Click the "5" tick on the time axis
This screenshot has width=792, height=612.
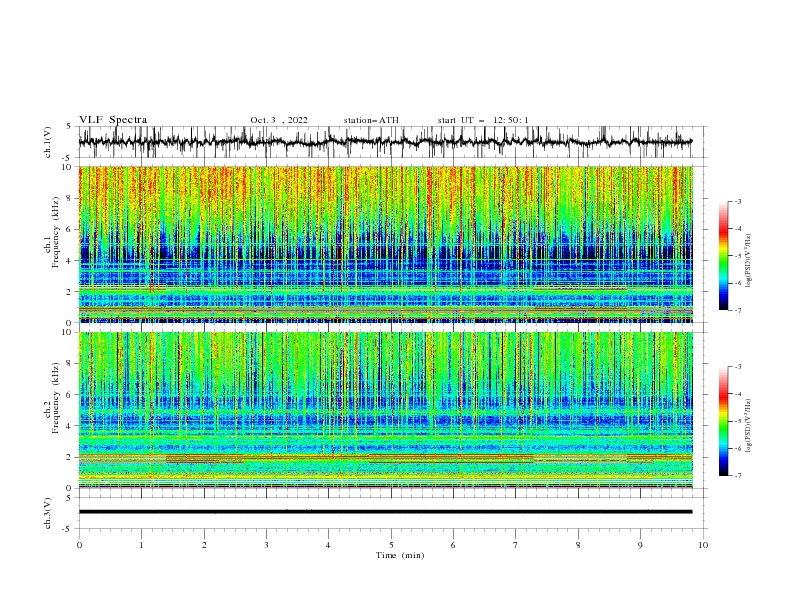point(391,545)
